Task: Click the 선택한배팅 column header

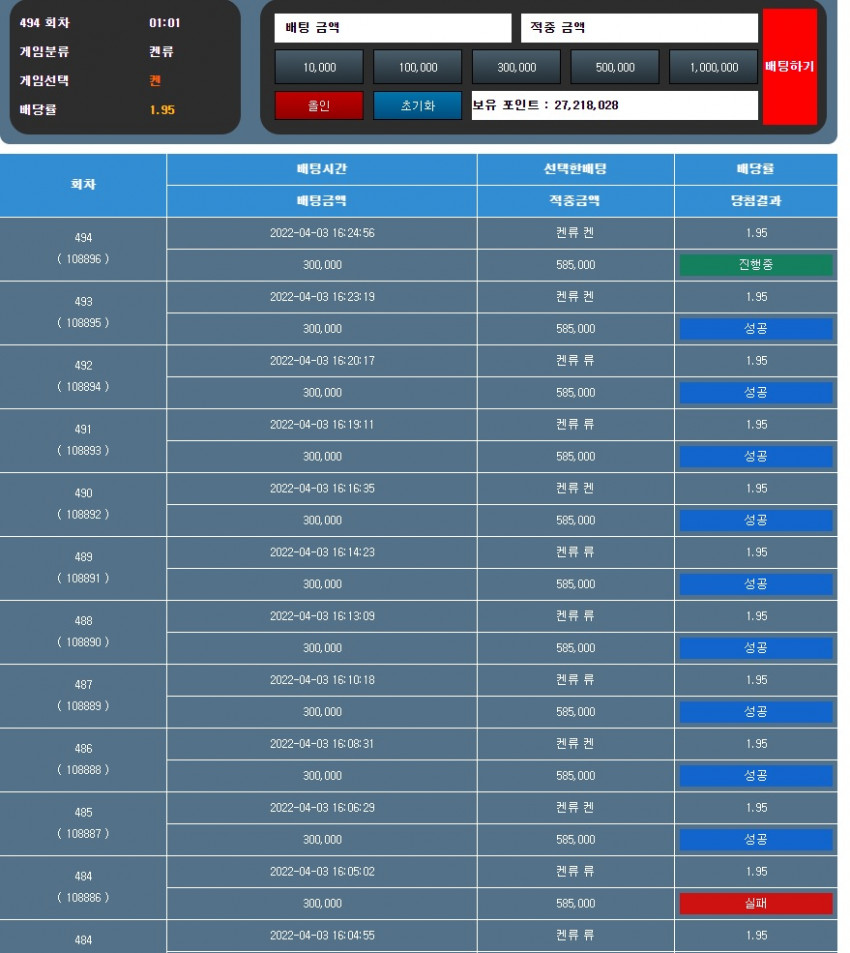Action: coord(575,169)
